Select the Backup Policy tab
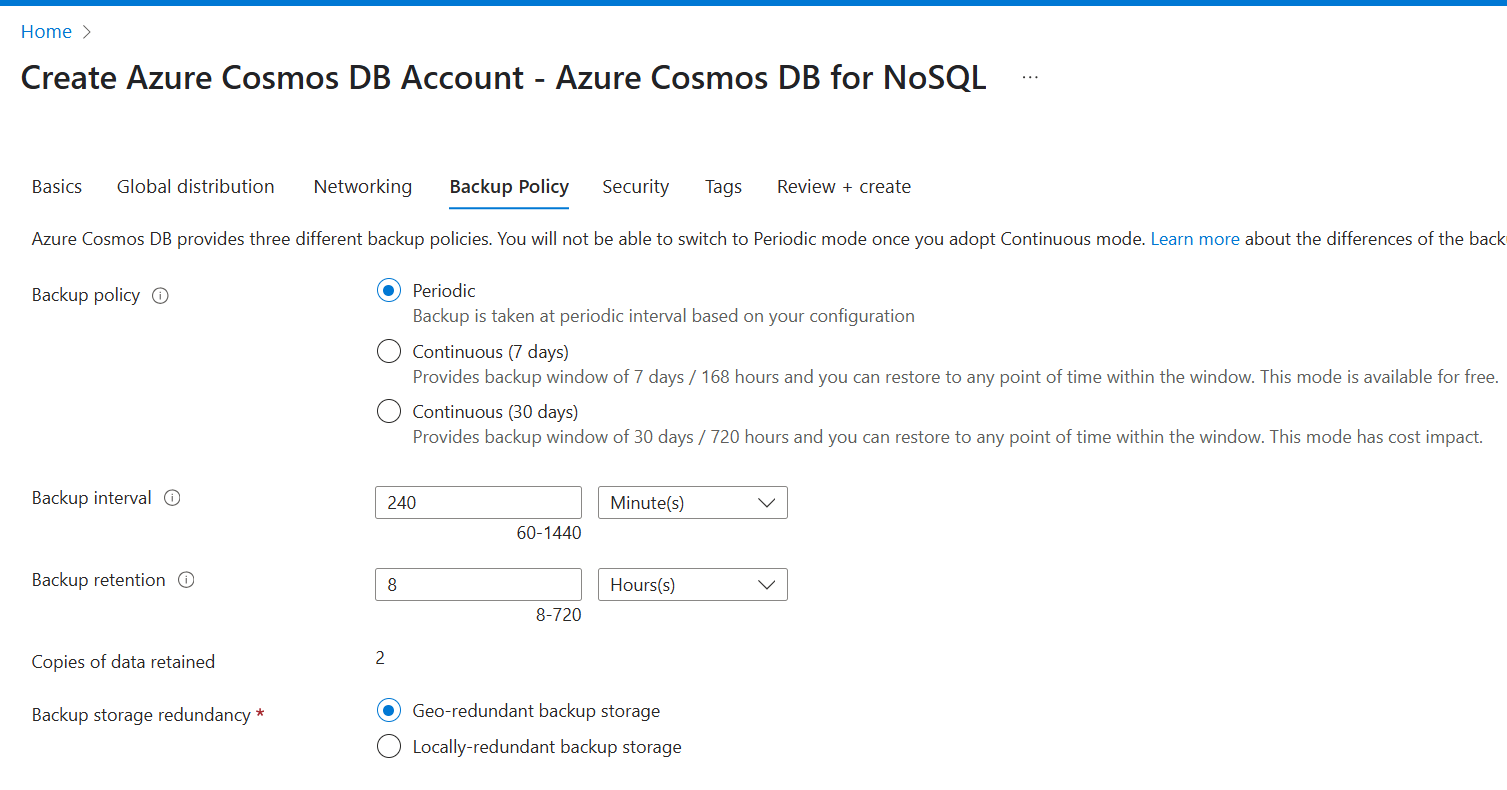The image size is (1507, 790). [x=509, y=187]
